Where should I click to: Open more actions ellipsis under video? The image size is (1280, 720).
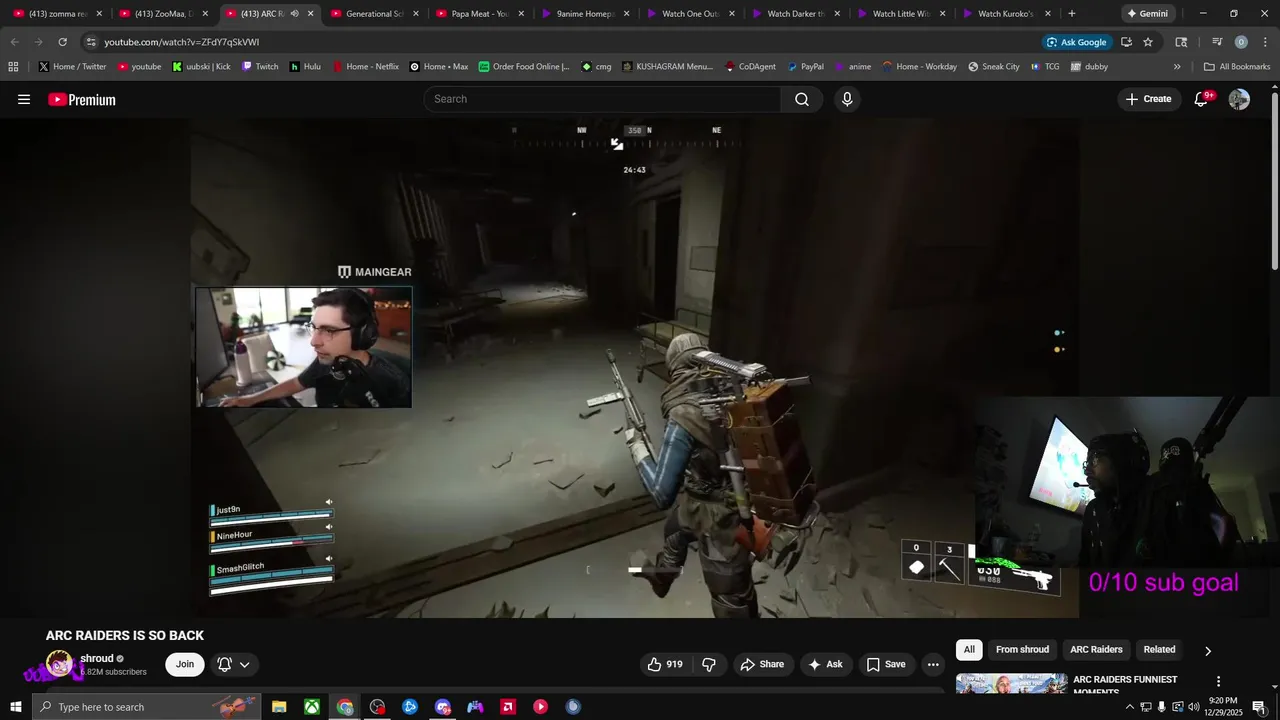(933, 664)
